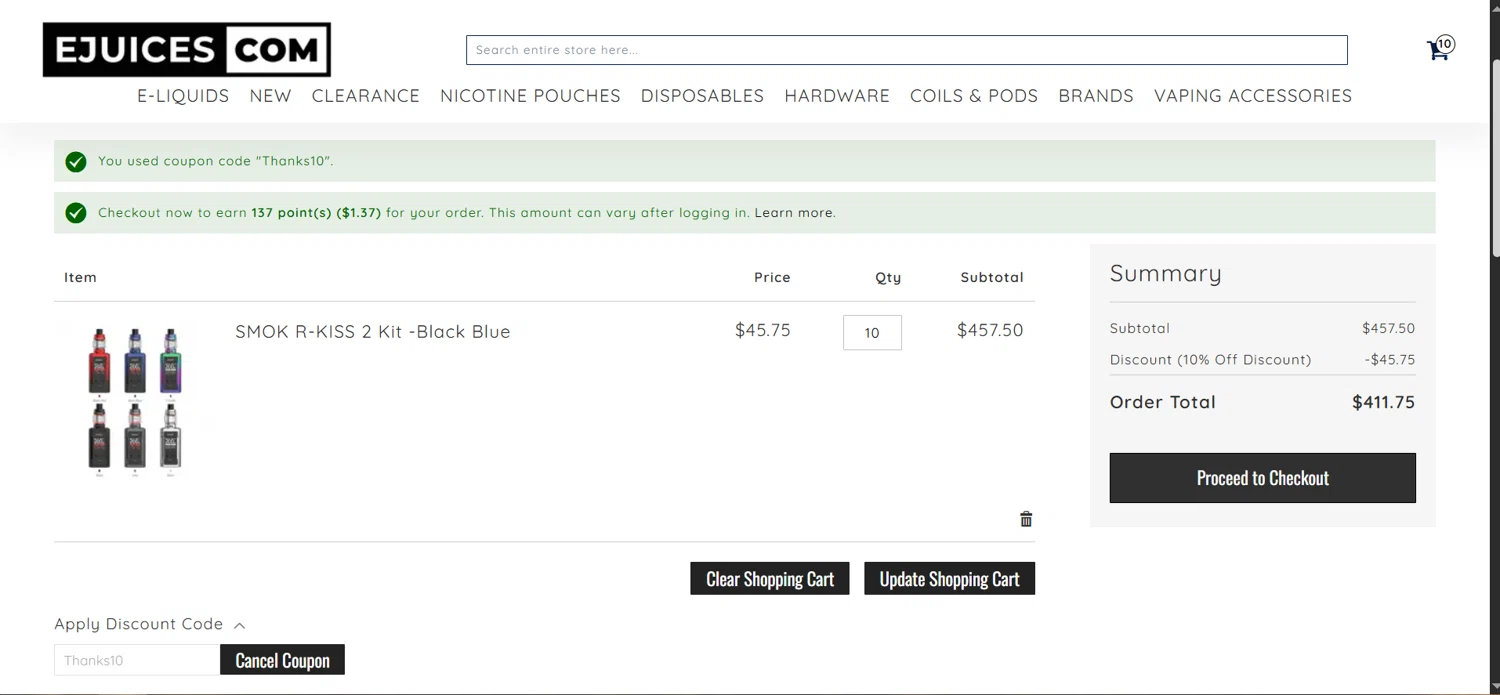Click the EJUICES.COM logo
Screen dimensions: 1500x695
tap(187, 50)
